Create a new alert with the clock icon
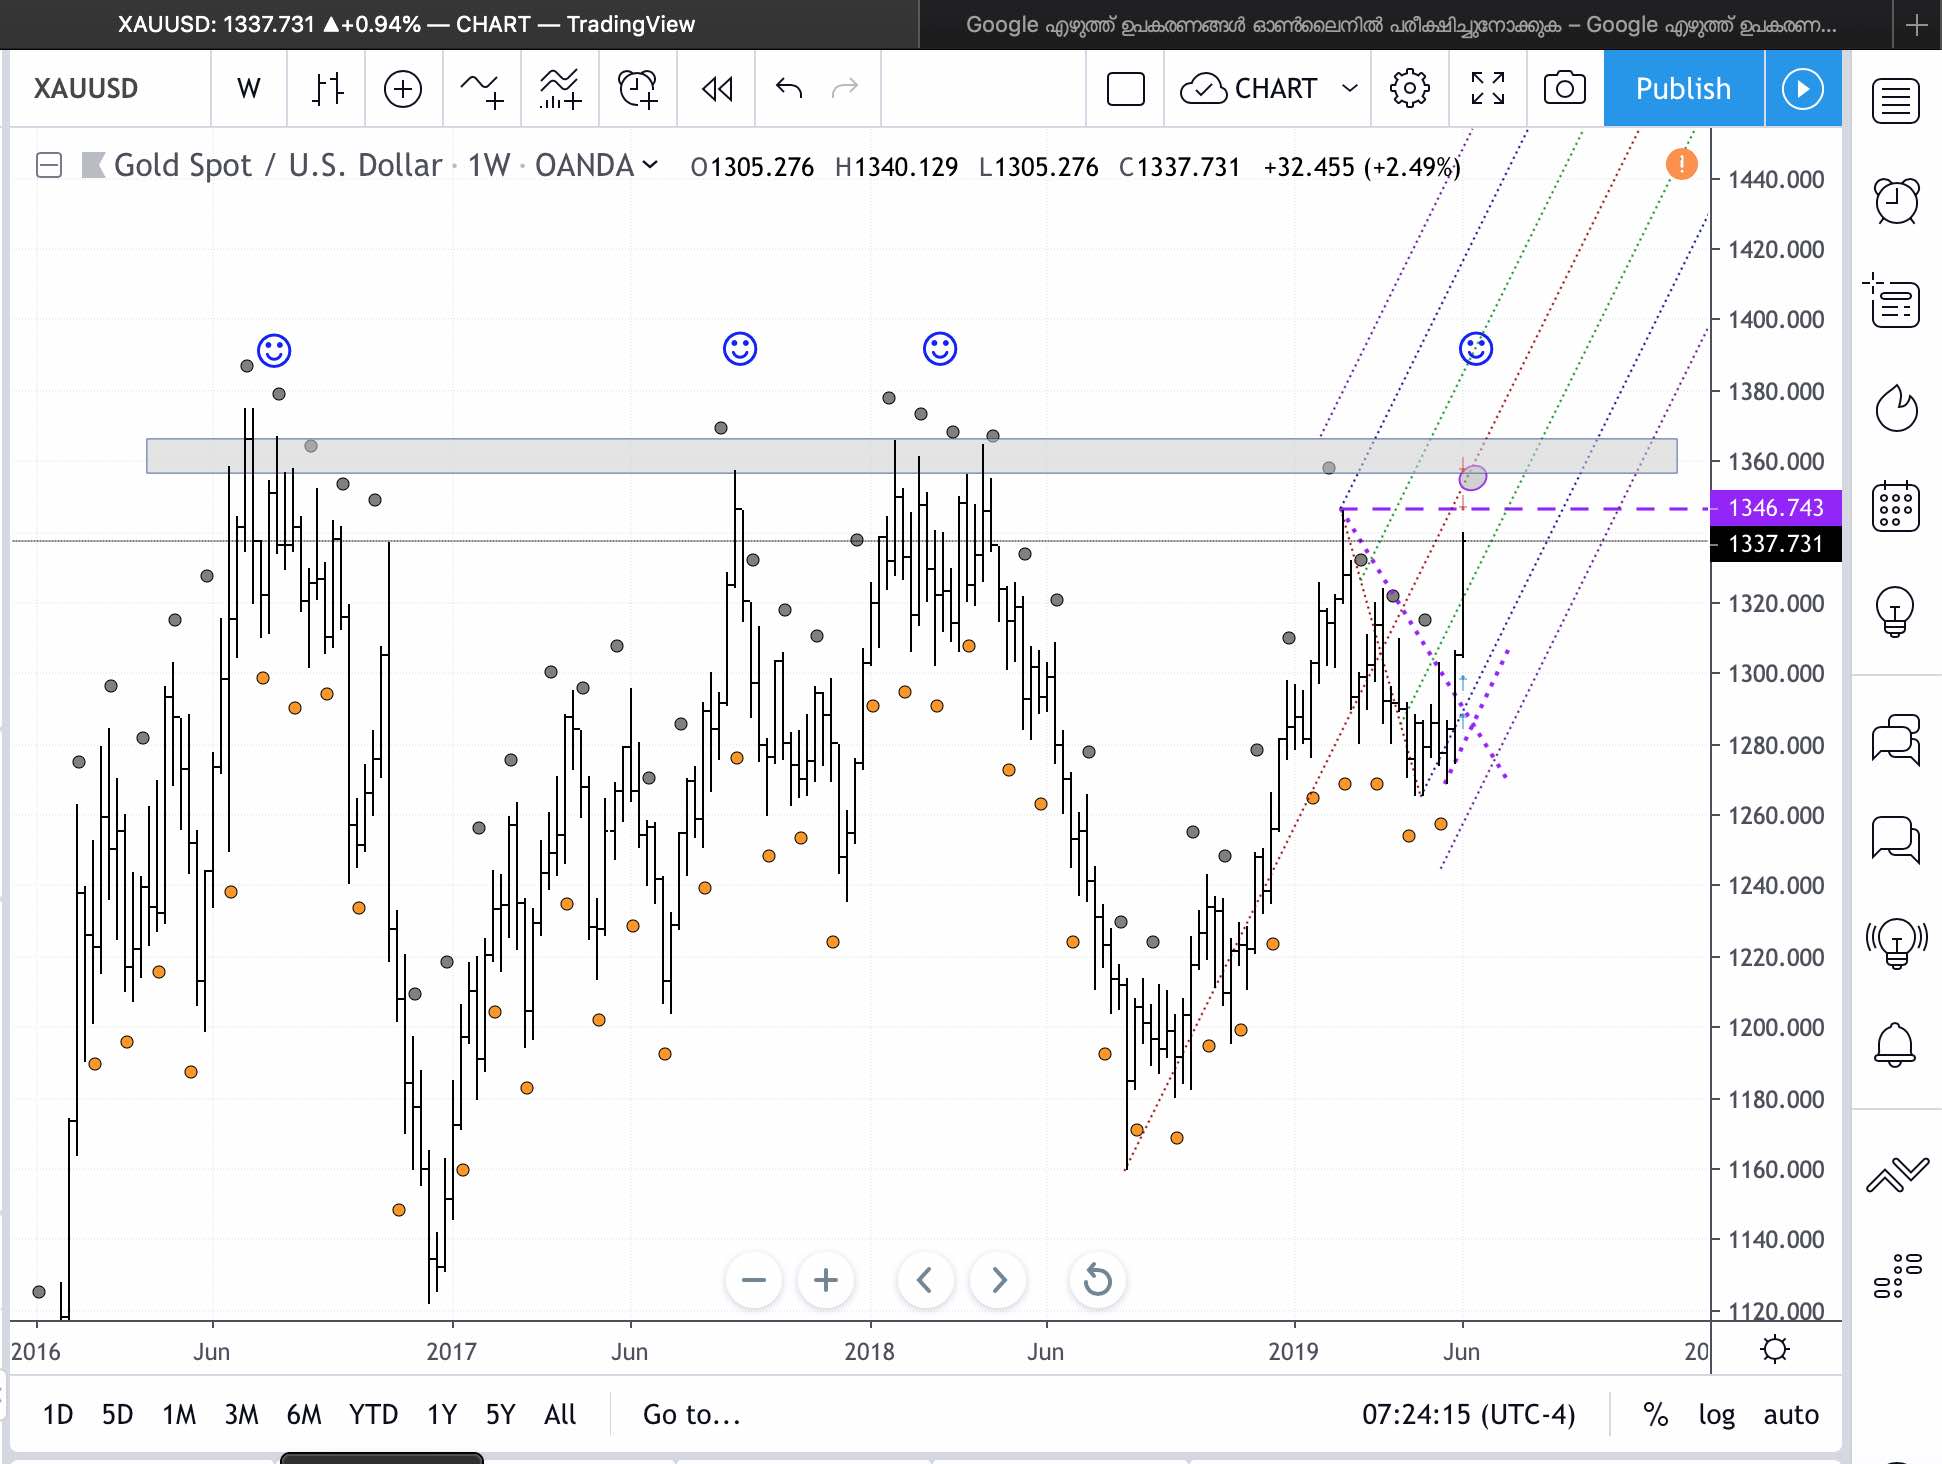The image size is (1942, 1464). point(637,88)
